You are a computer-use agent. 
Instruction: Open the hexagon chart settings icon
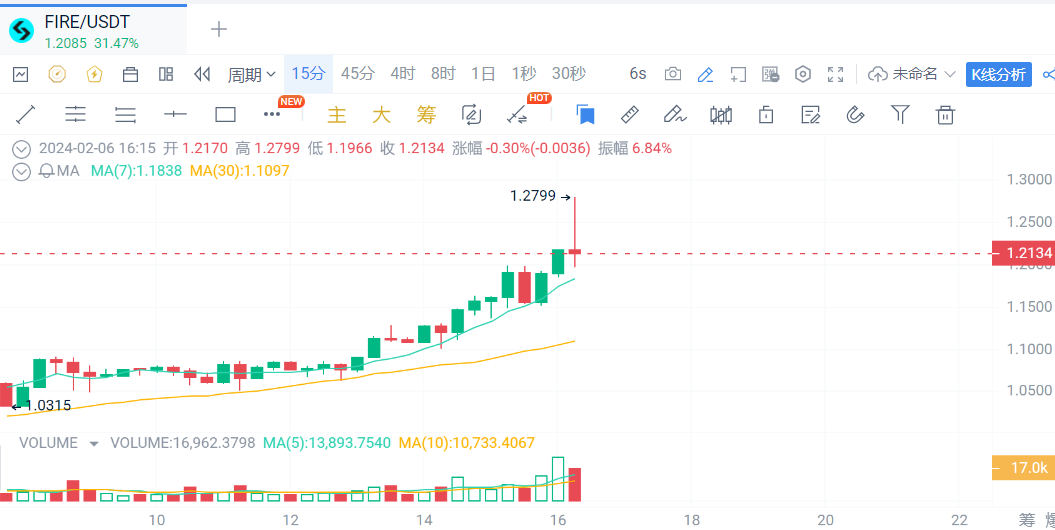pyautogui.click(x=803, y=74)
